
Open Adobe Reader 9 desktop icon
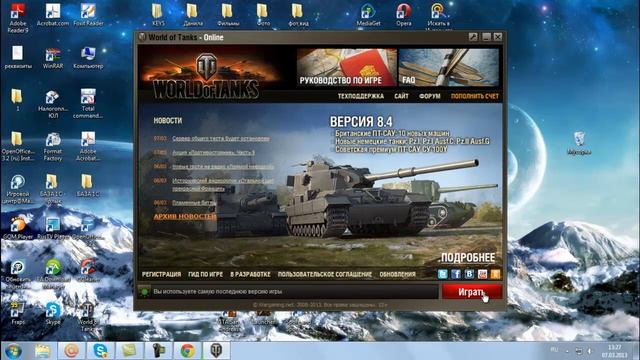[18, 18]
